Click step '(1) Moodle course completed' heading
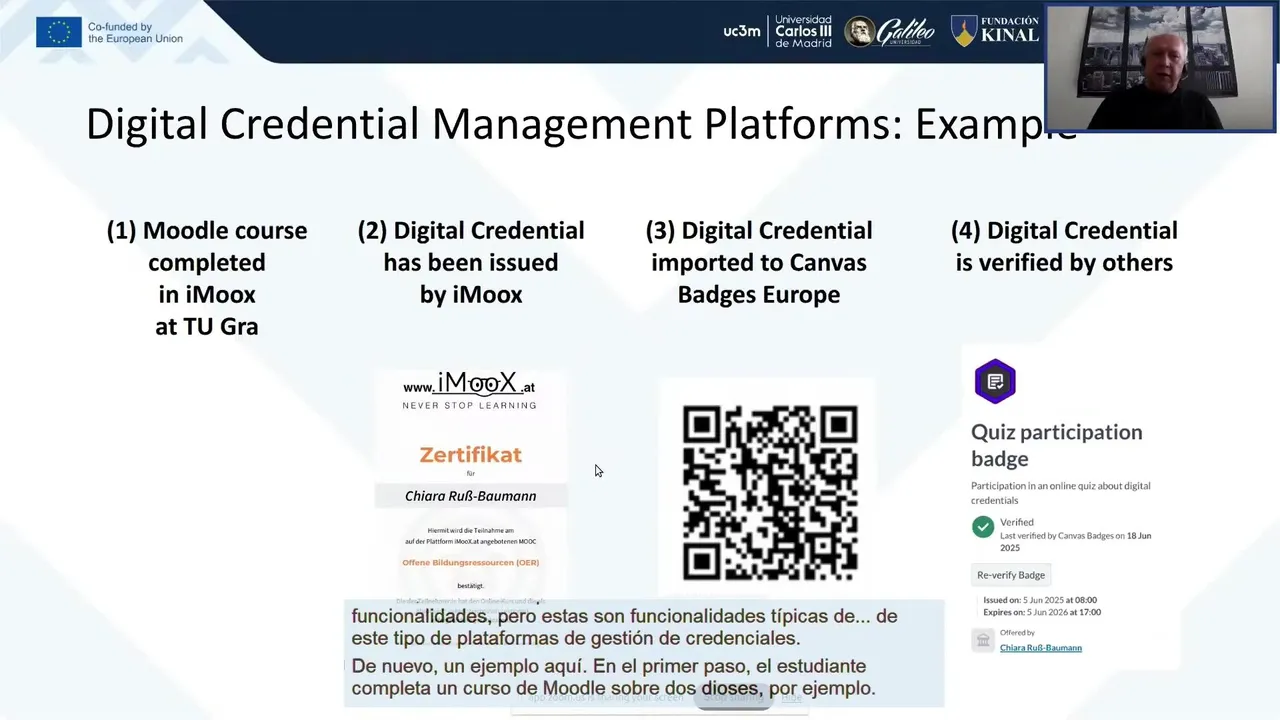Screen dimensions: 1280x720 [207, 278]
